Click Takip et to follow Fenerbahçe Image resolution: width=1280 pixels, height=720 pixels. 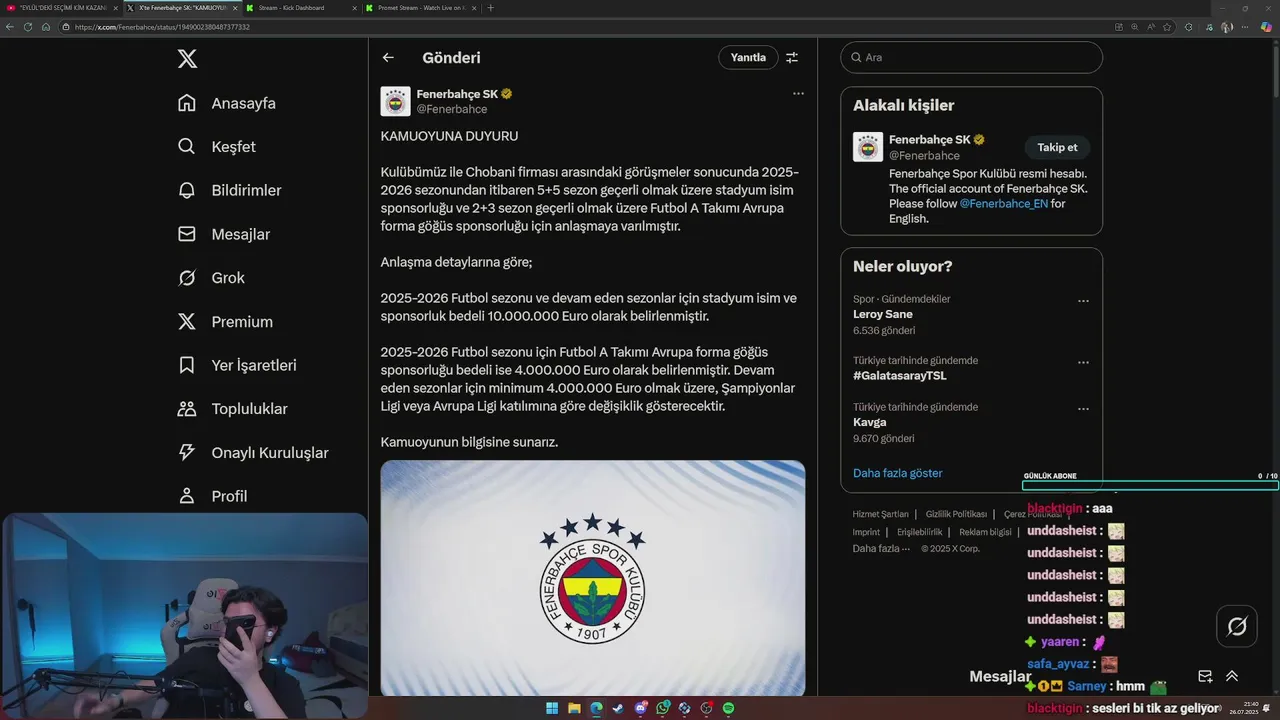click(x=1057, y=147)
